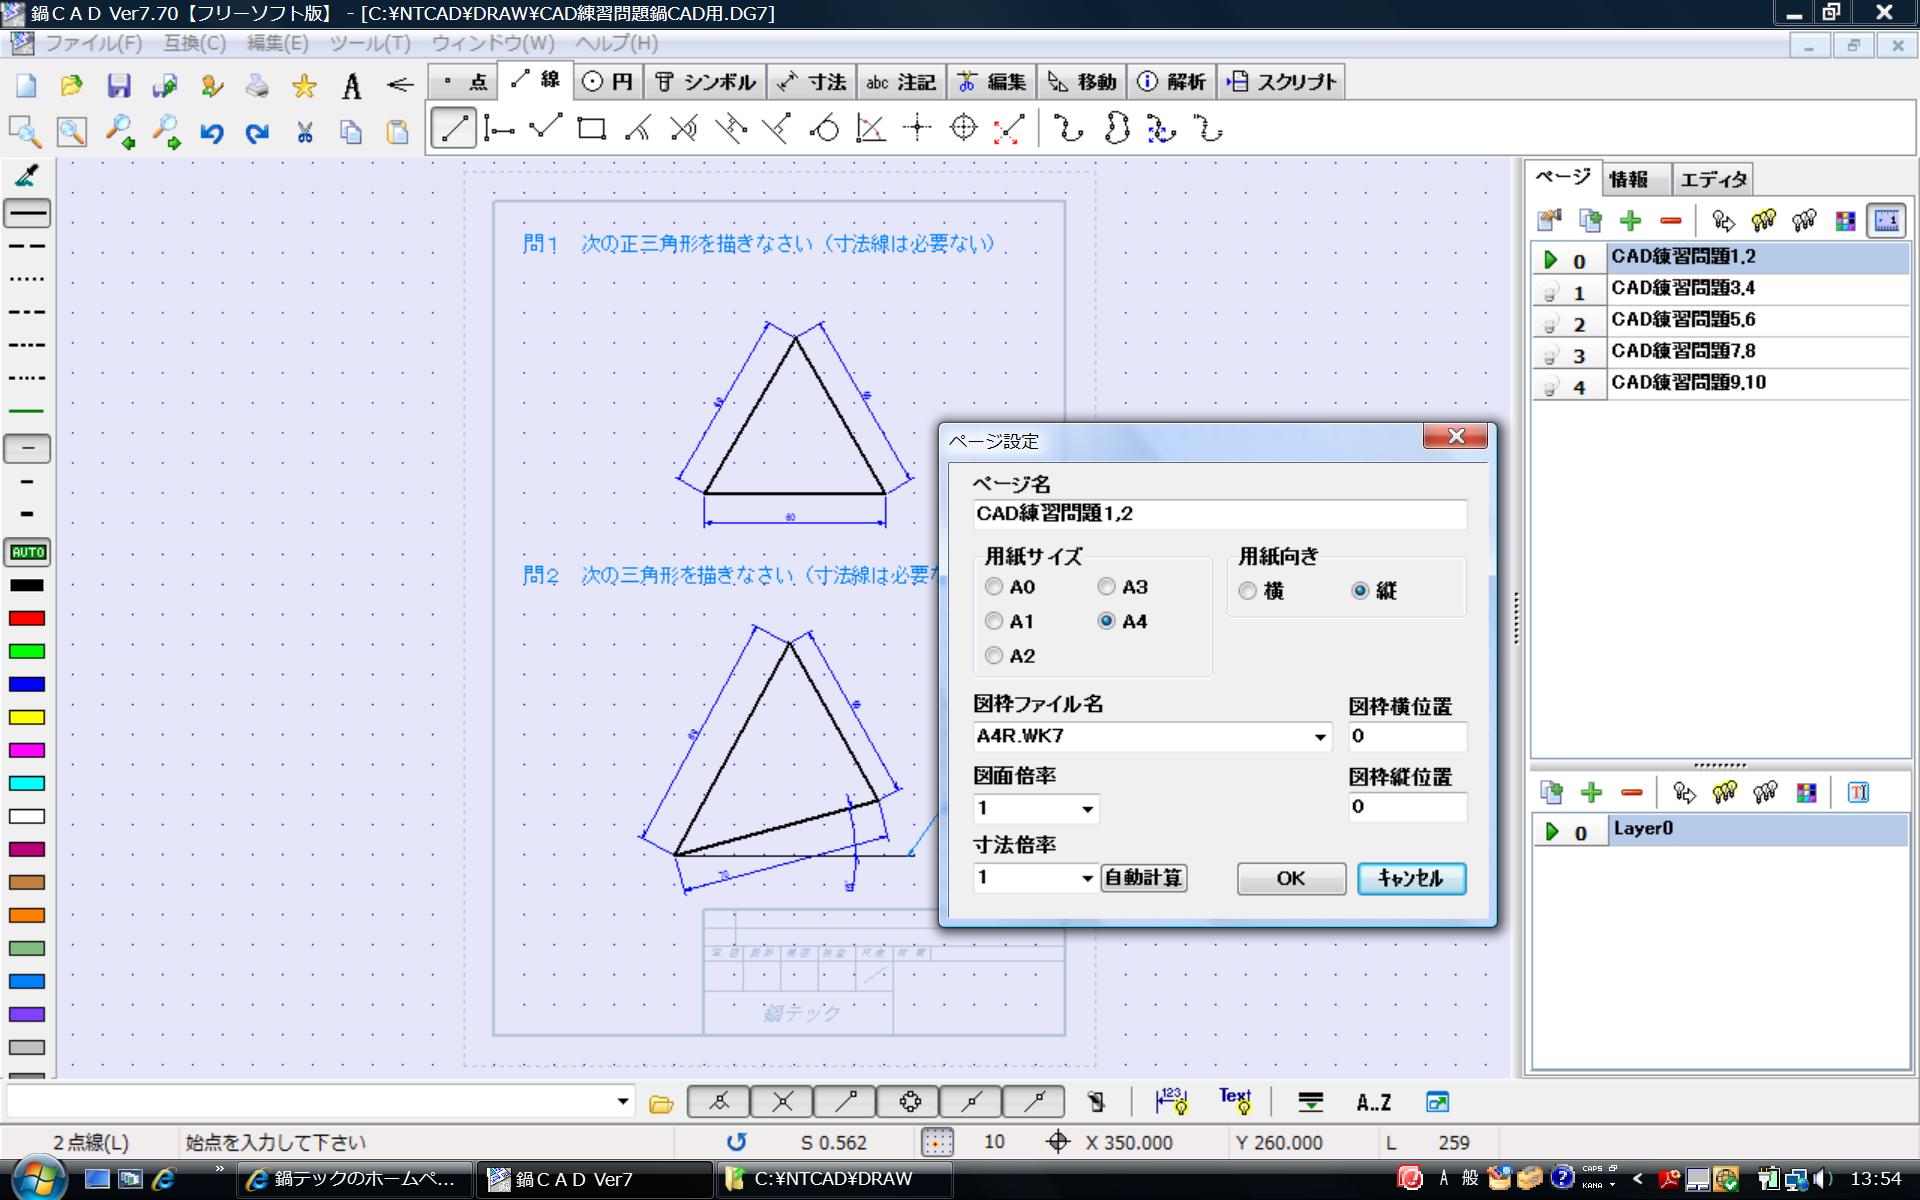
Task: Open the ツール(T) menu
Action: coord(369,43)
